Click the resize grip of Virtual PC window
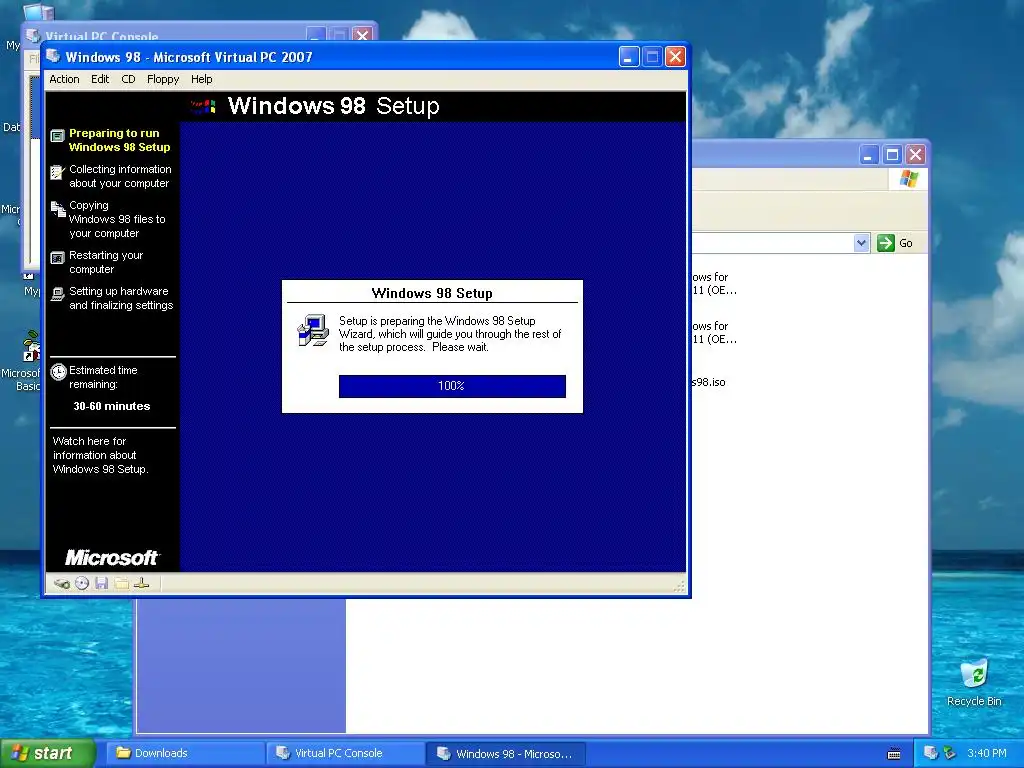Screen dimensions: 1024x768 click(679, 586)
